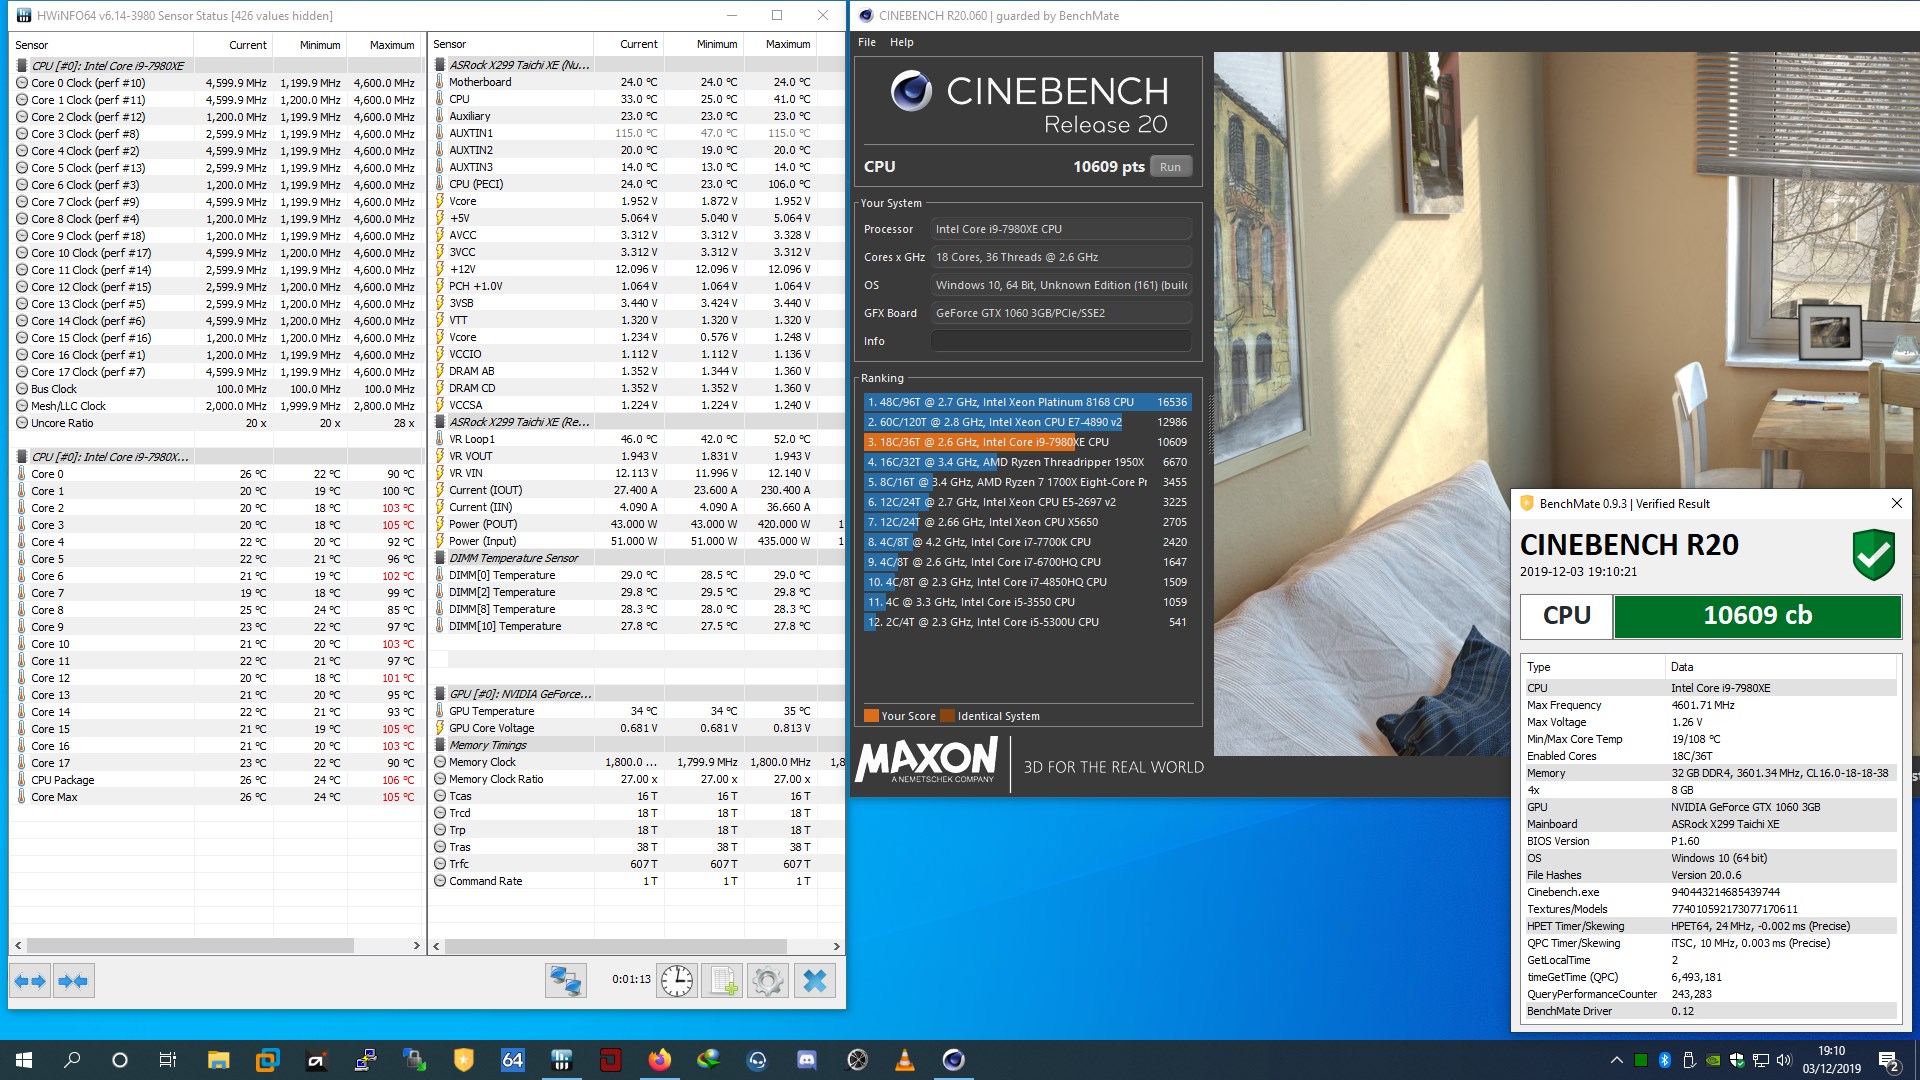Select CPU Package temperature row

click(217, 780)
